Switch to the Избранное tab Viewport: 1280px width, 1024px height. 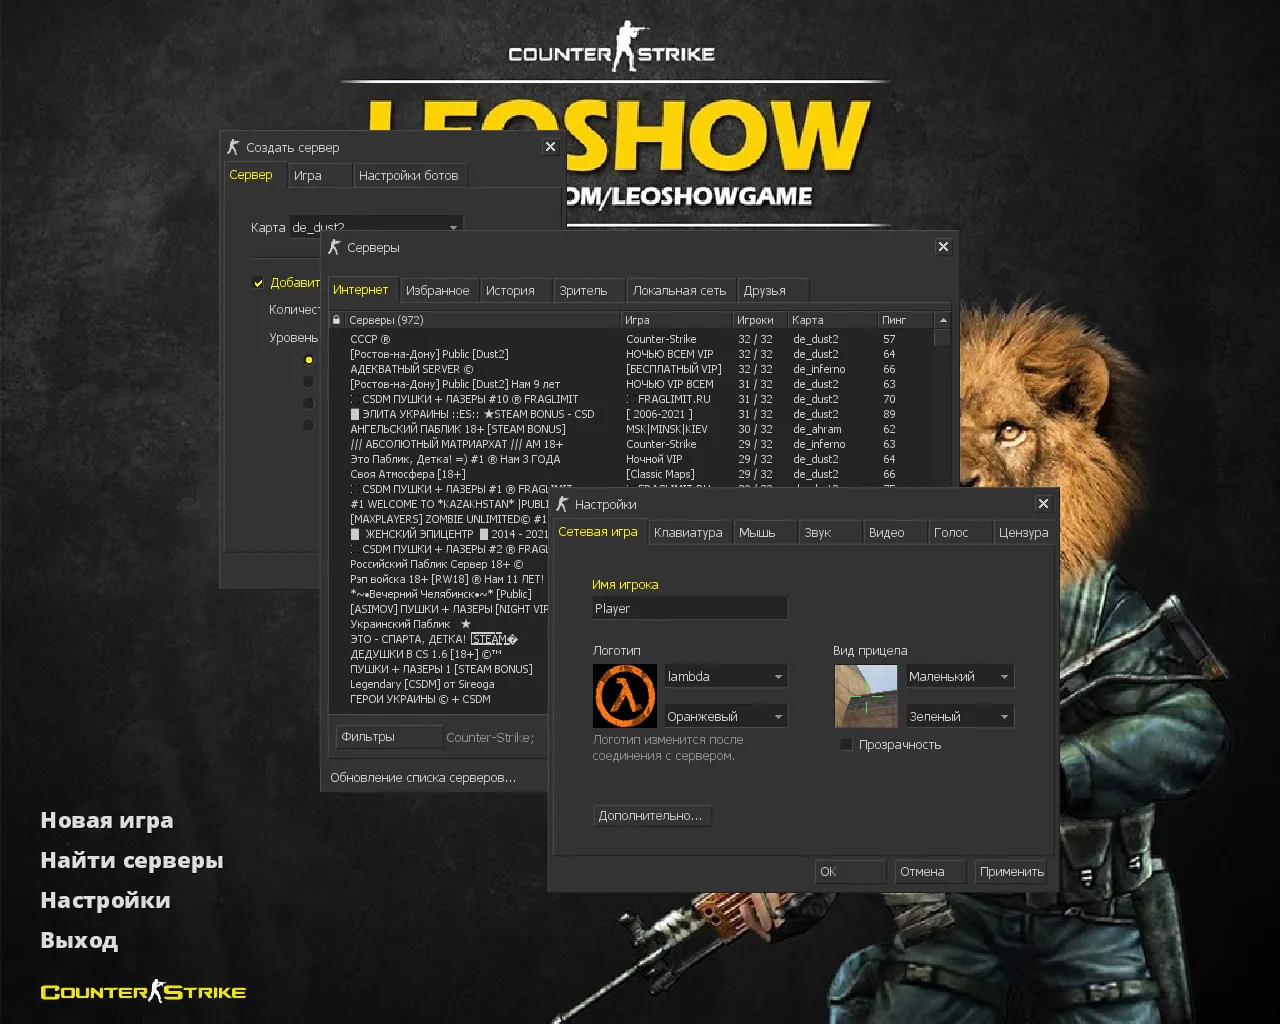click(438, 290)
